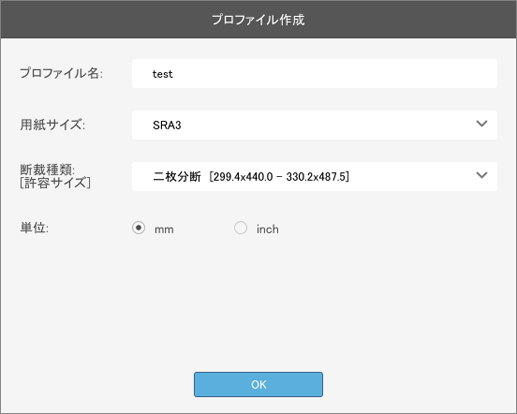
Task: Select the inch unit radio button
Action: pos(240,228)
